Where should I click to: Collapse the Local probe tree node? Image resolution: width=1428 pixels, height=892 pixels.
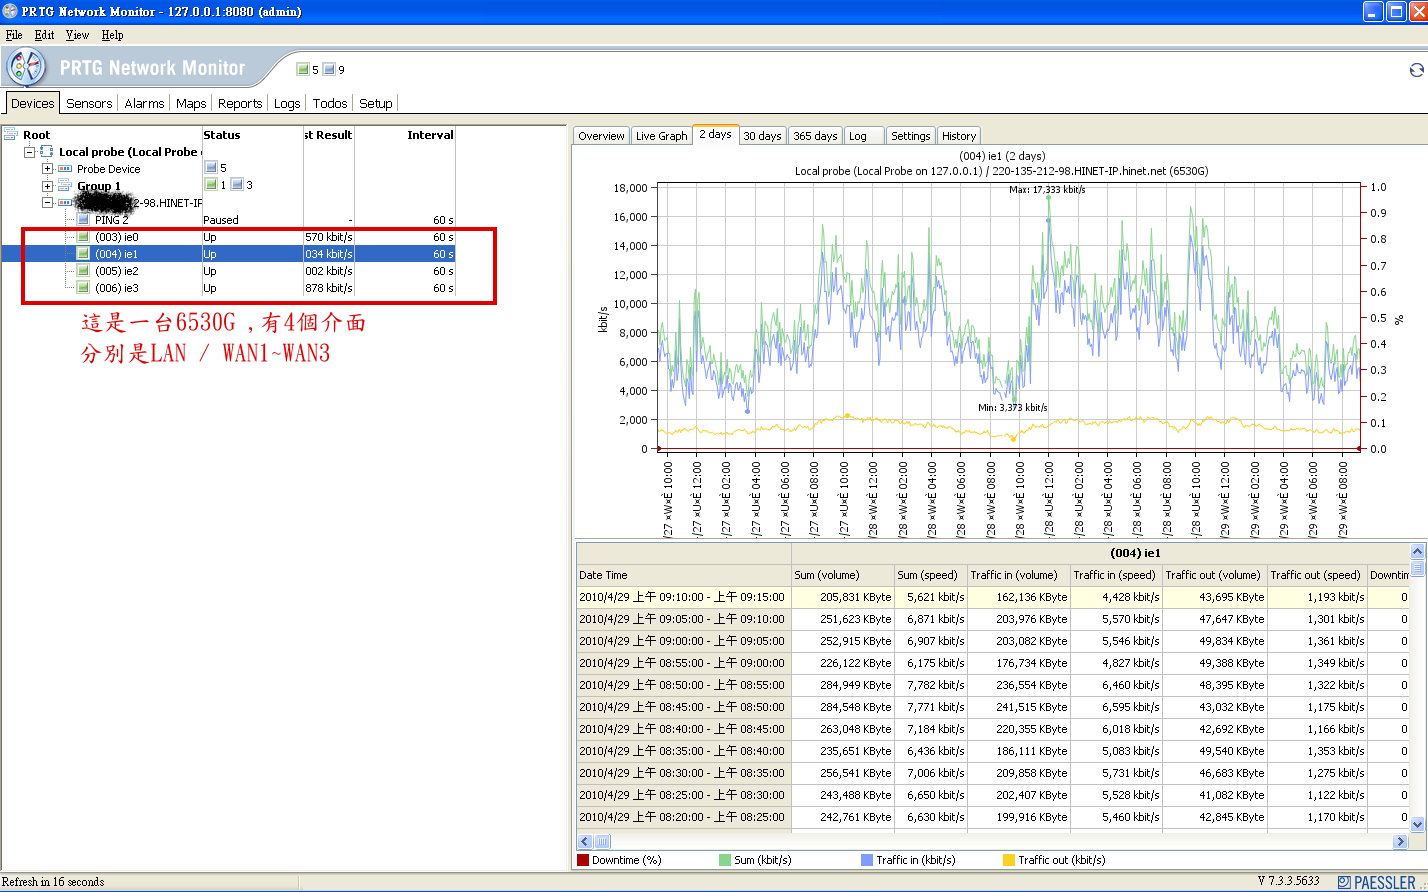(x=29, y=152)
